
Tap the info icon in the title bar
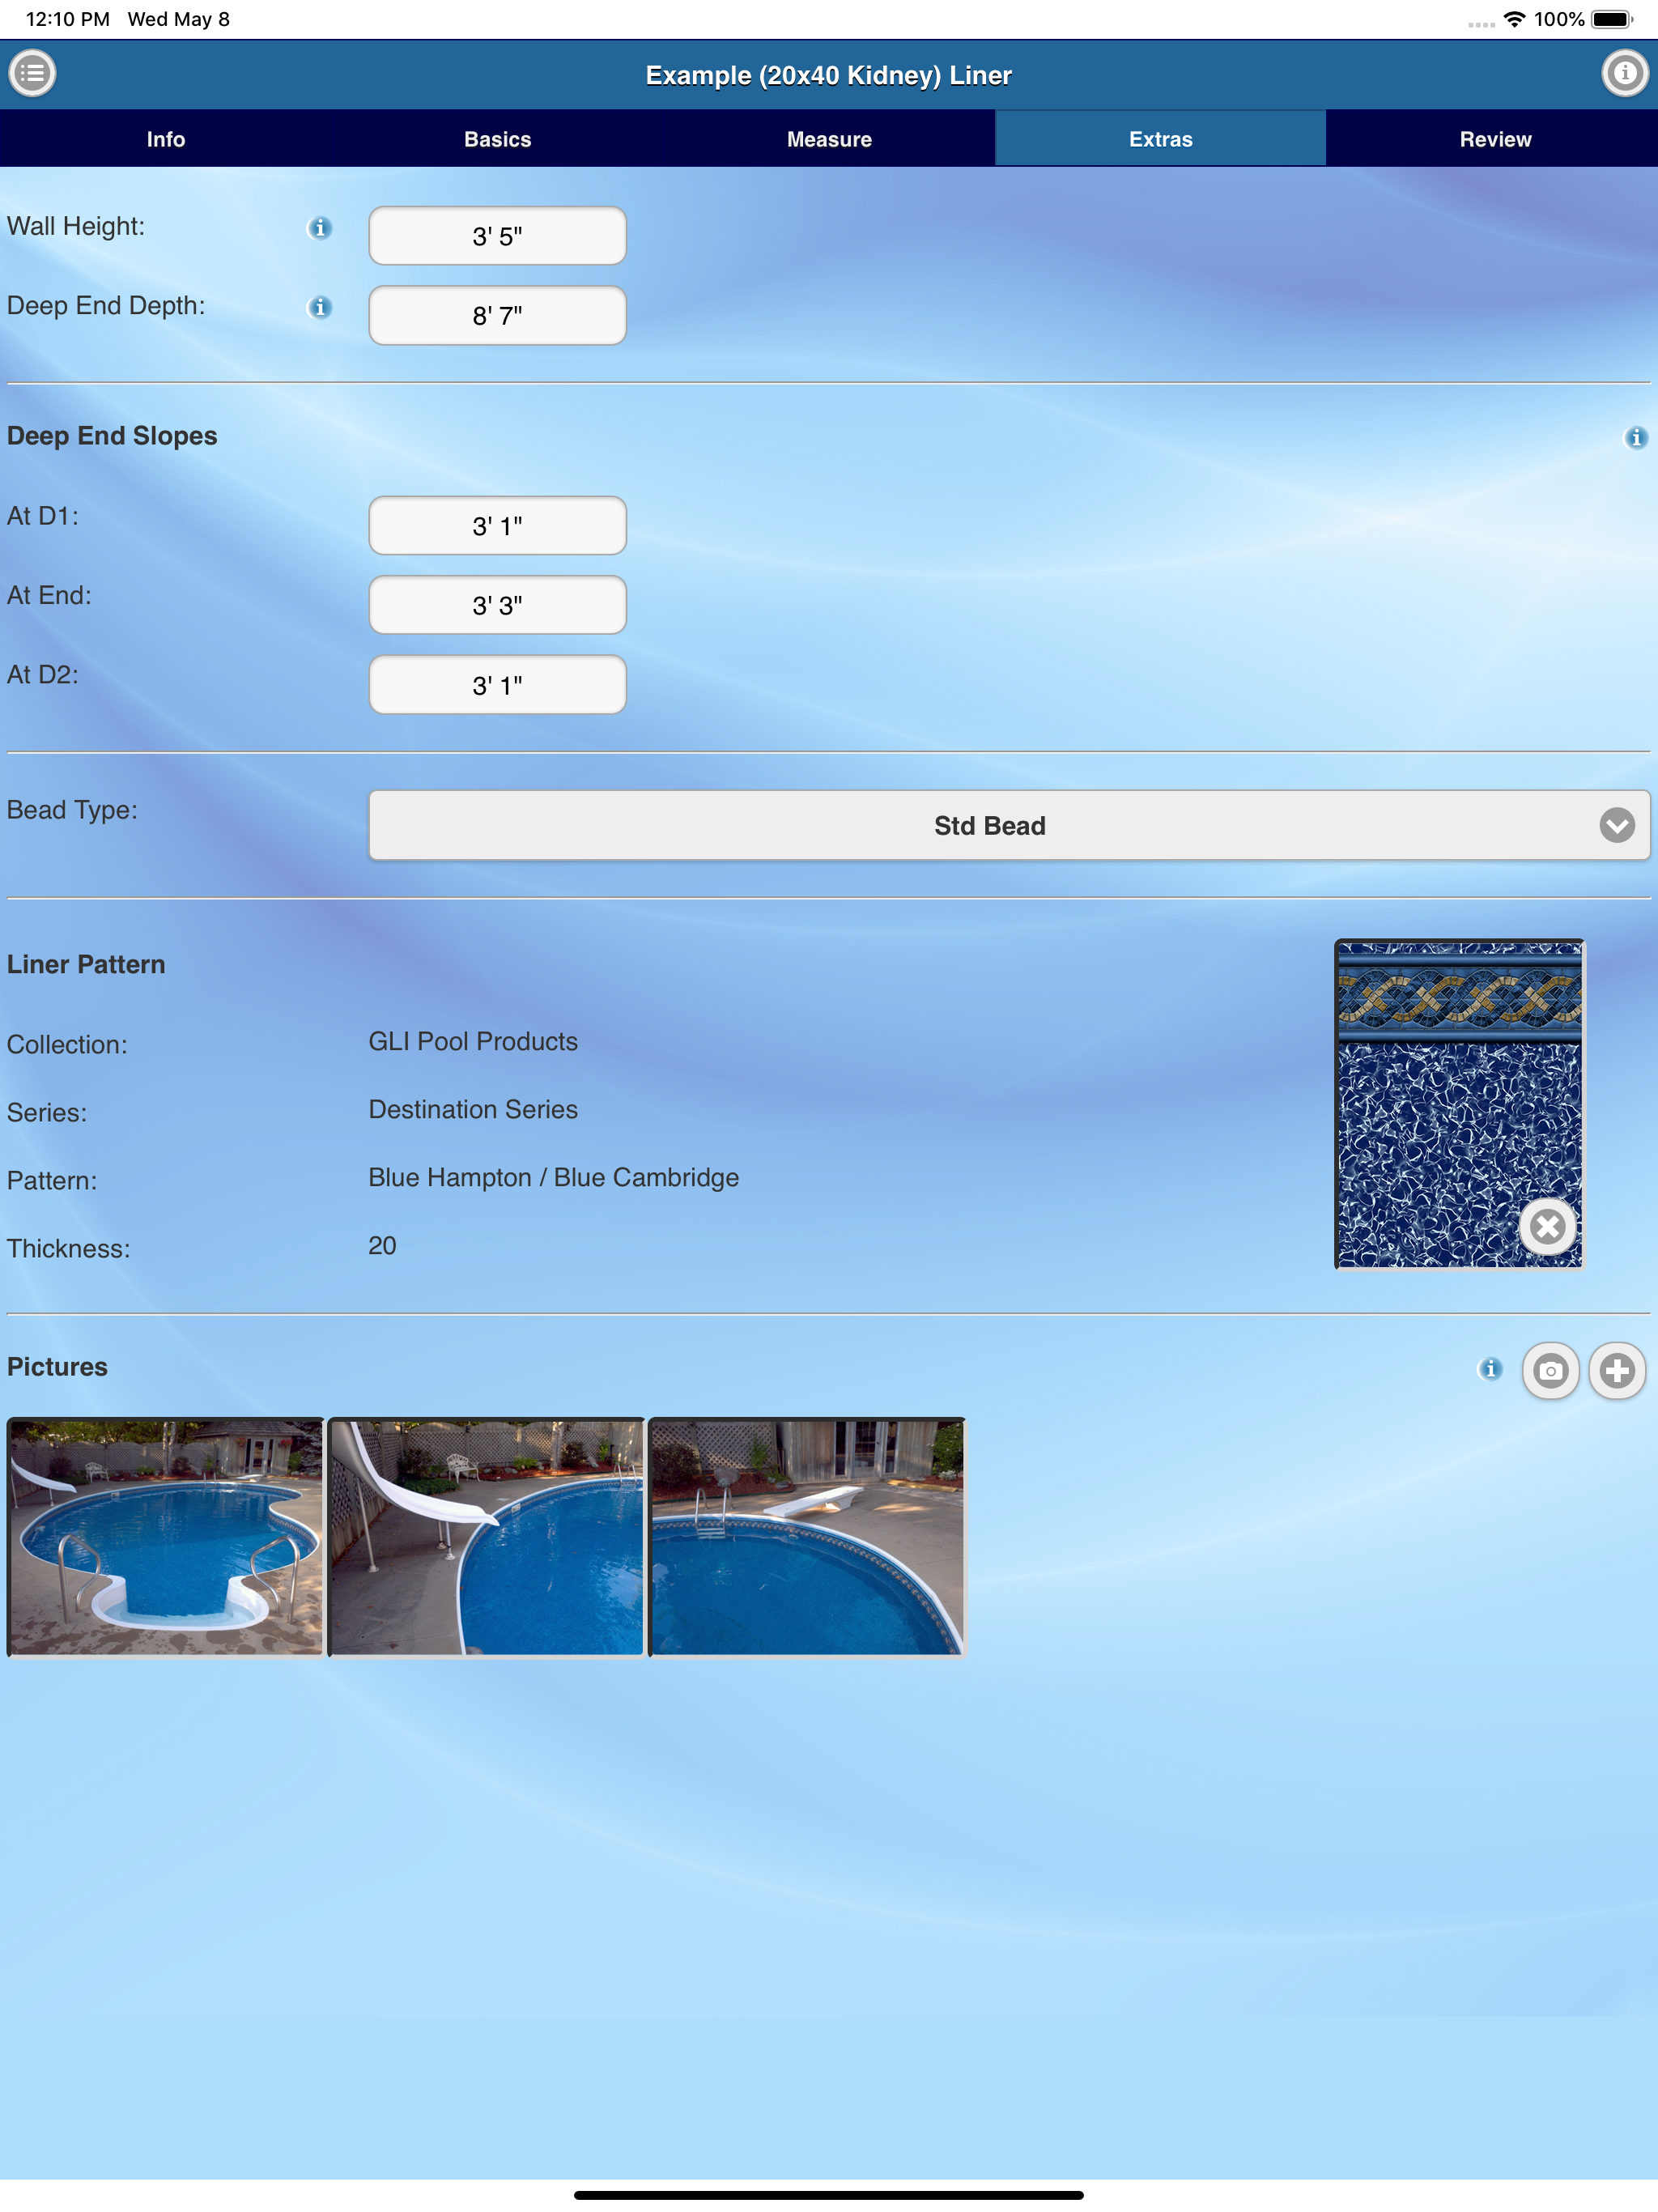(x=1625, y=74)
